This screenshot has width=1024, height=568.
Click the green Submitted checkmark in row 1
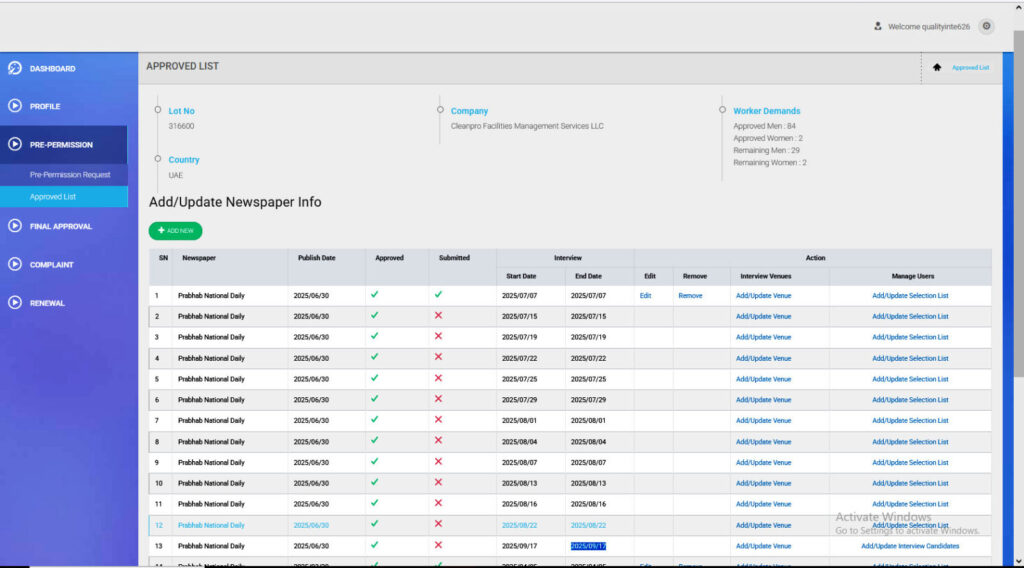pos(438,295)
